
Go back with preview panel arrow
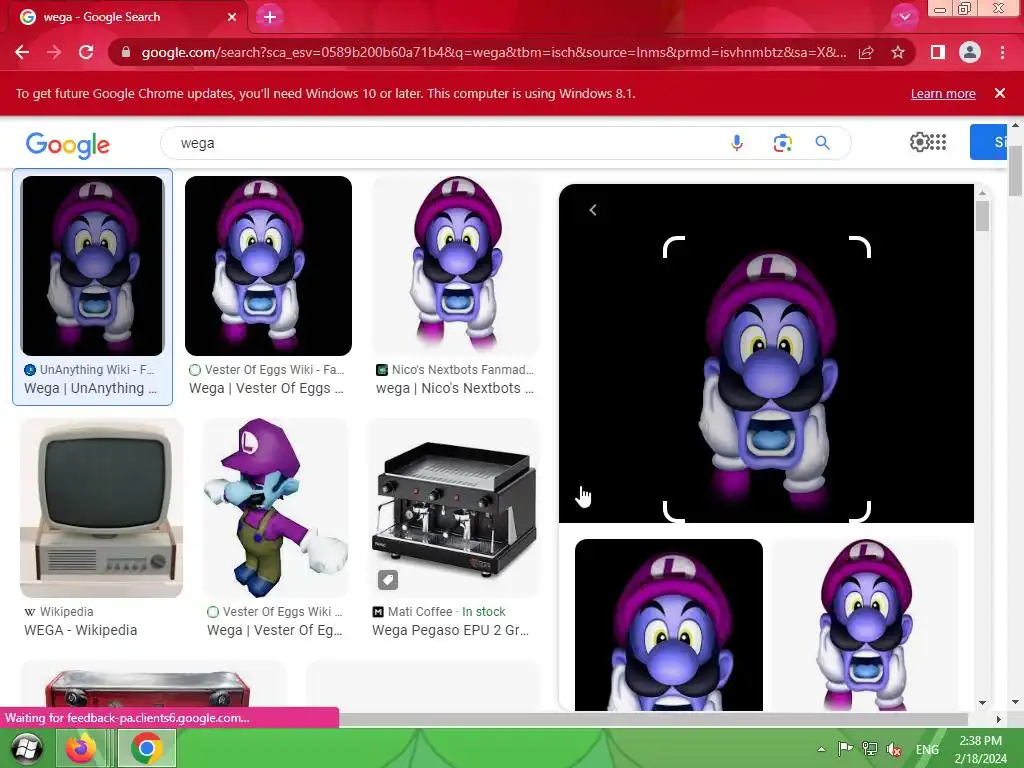pyautogui.click(x=593, y=210)
